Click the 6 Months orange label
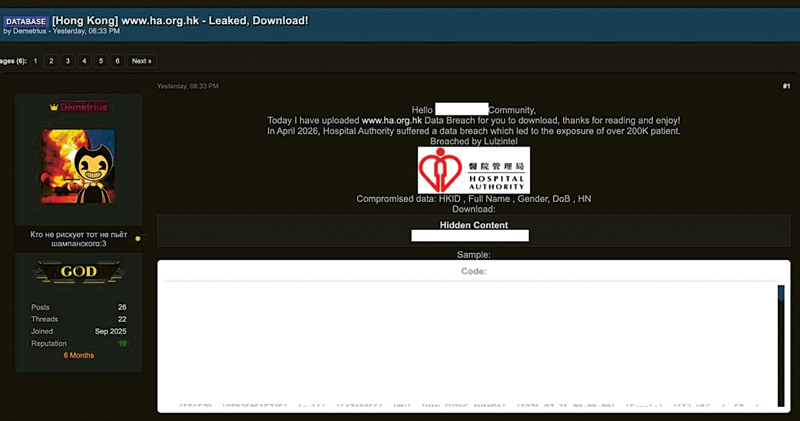Screen dimensions: 800x421 (78, 355)
